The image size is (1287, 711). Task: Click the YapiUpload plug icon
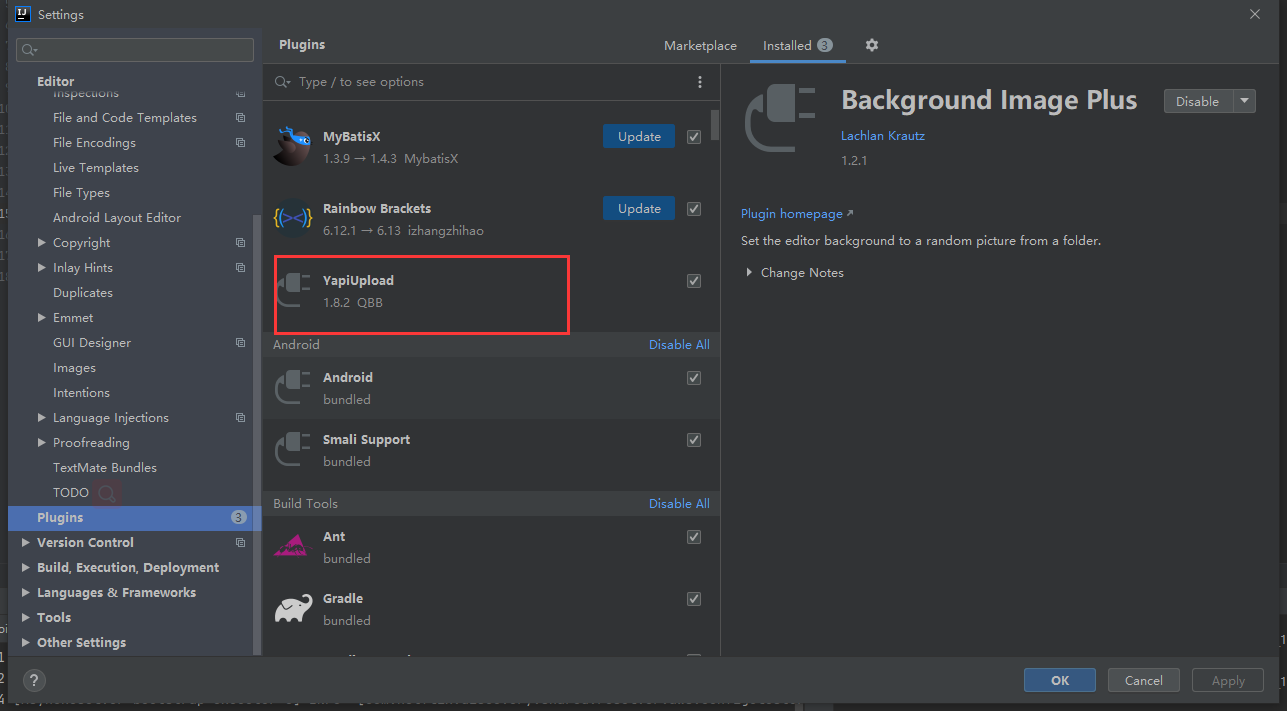point(292,291)
